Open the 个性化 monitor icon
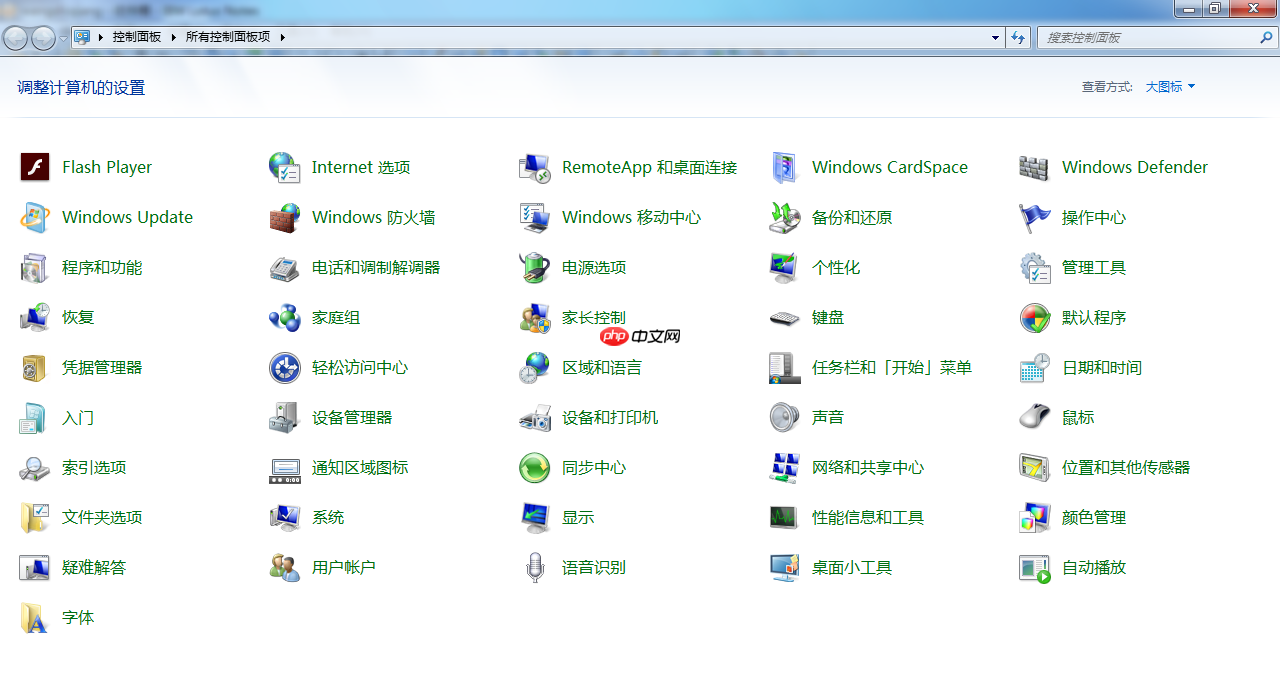The width and height of the screenshot is (1280, 674). (785, 267)
